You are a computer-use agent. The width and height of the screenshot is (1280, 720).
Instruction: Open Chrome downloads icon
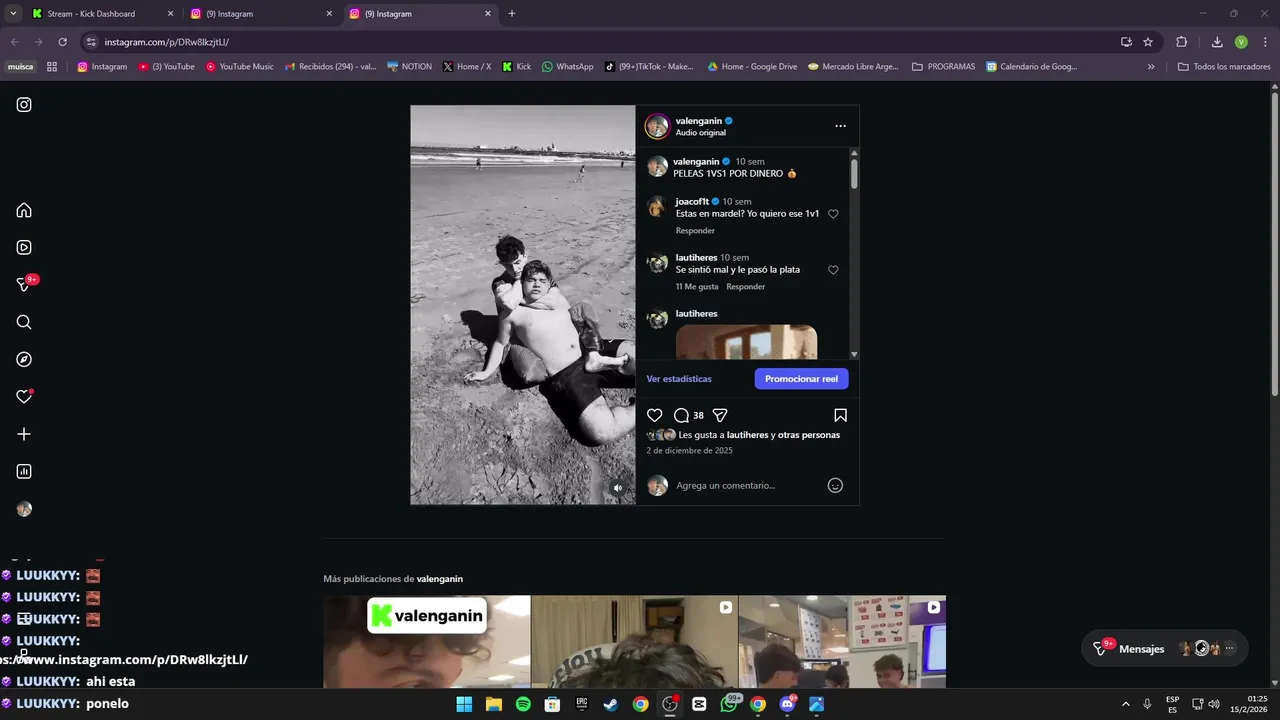(1217, 42)
